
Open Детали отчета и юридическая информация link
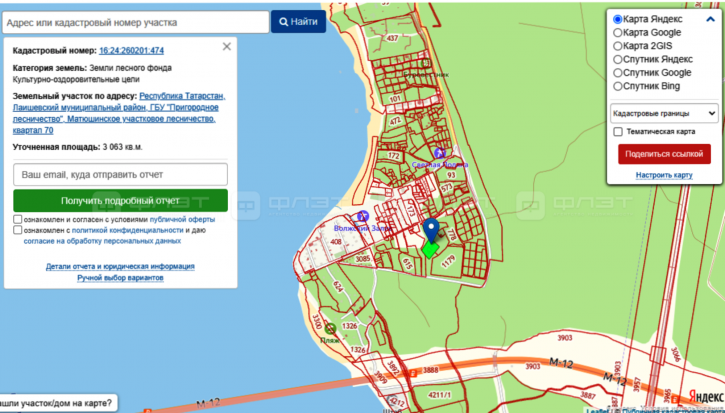tap(120, 266)
